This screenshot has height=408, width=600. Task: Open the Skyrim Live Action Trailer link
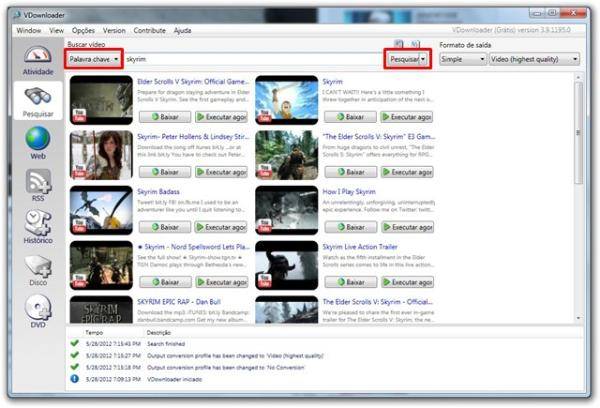360,246
